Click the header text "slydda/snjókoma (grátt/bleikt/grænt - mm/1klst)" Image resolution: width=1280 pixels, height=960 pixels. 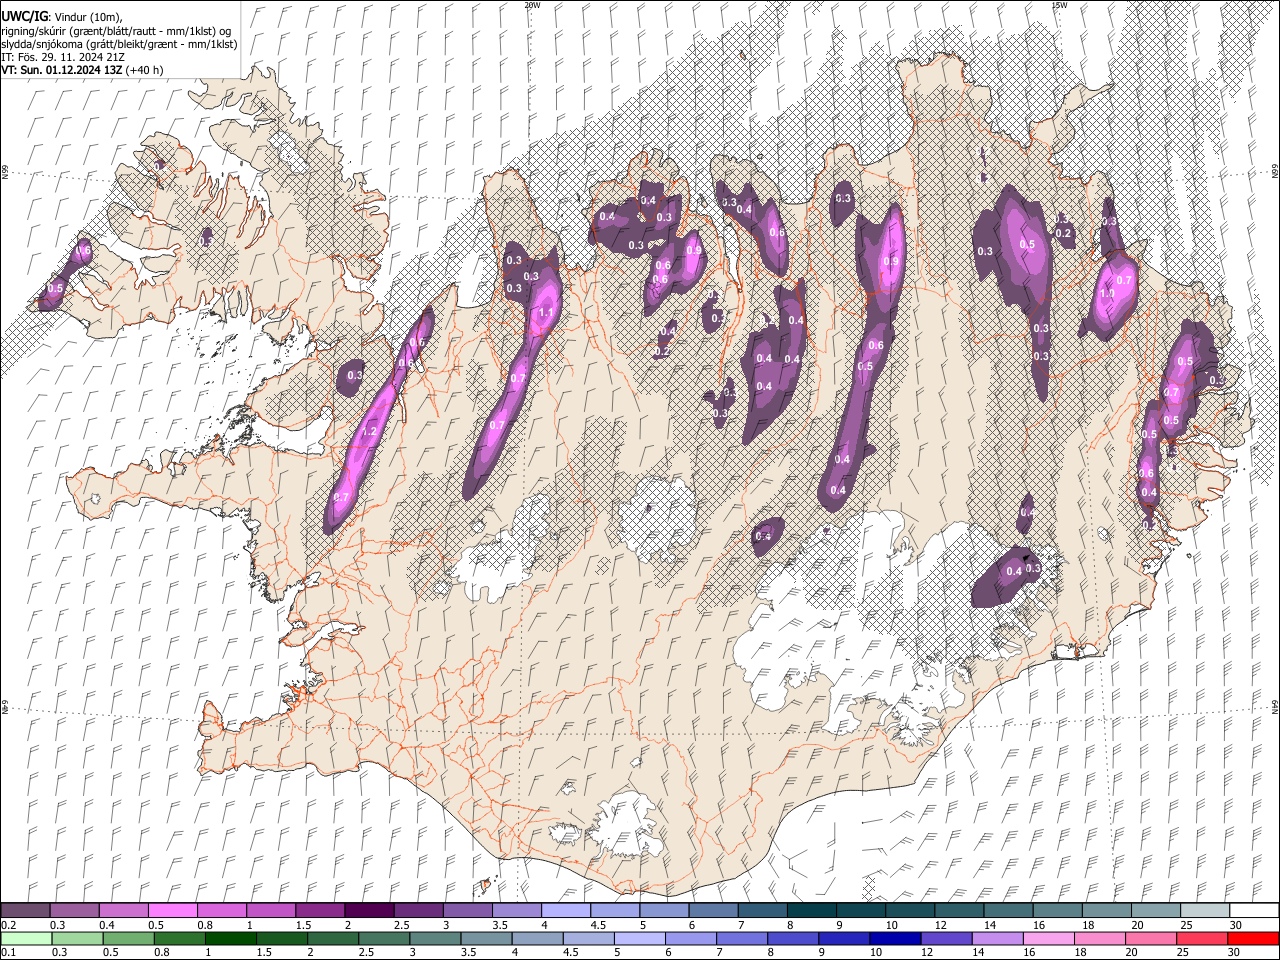[119, 44]
